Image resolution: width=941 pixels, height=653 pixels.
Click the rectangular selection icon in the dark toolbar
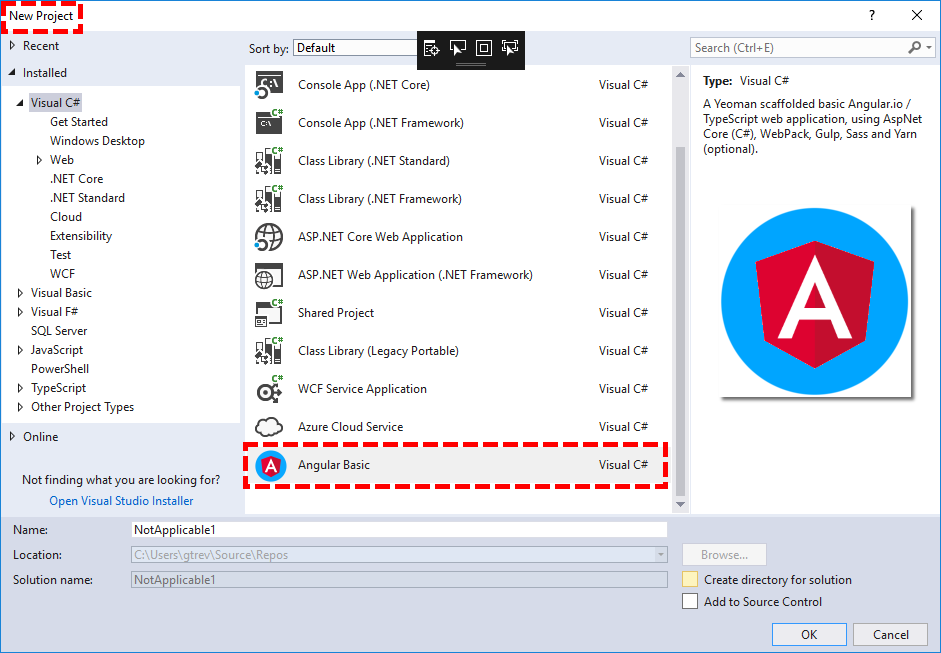click(484, 47)
